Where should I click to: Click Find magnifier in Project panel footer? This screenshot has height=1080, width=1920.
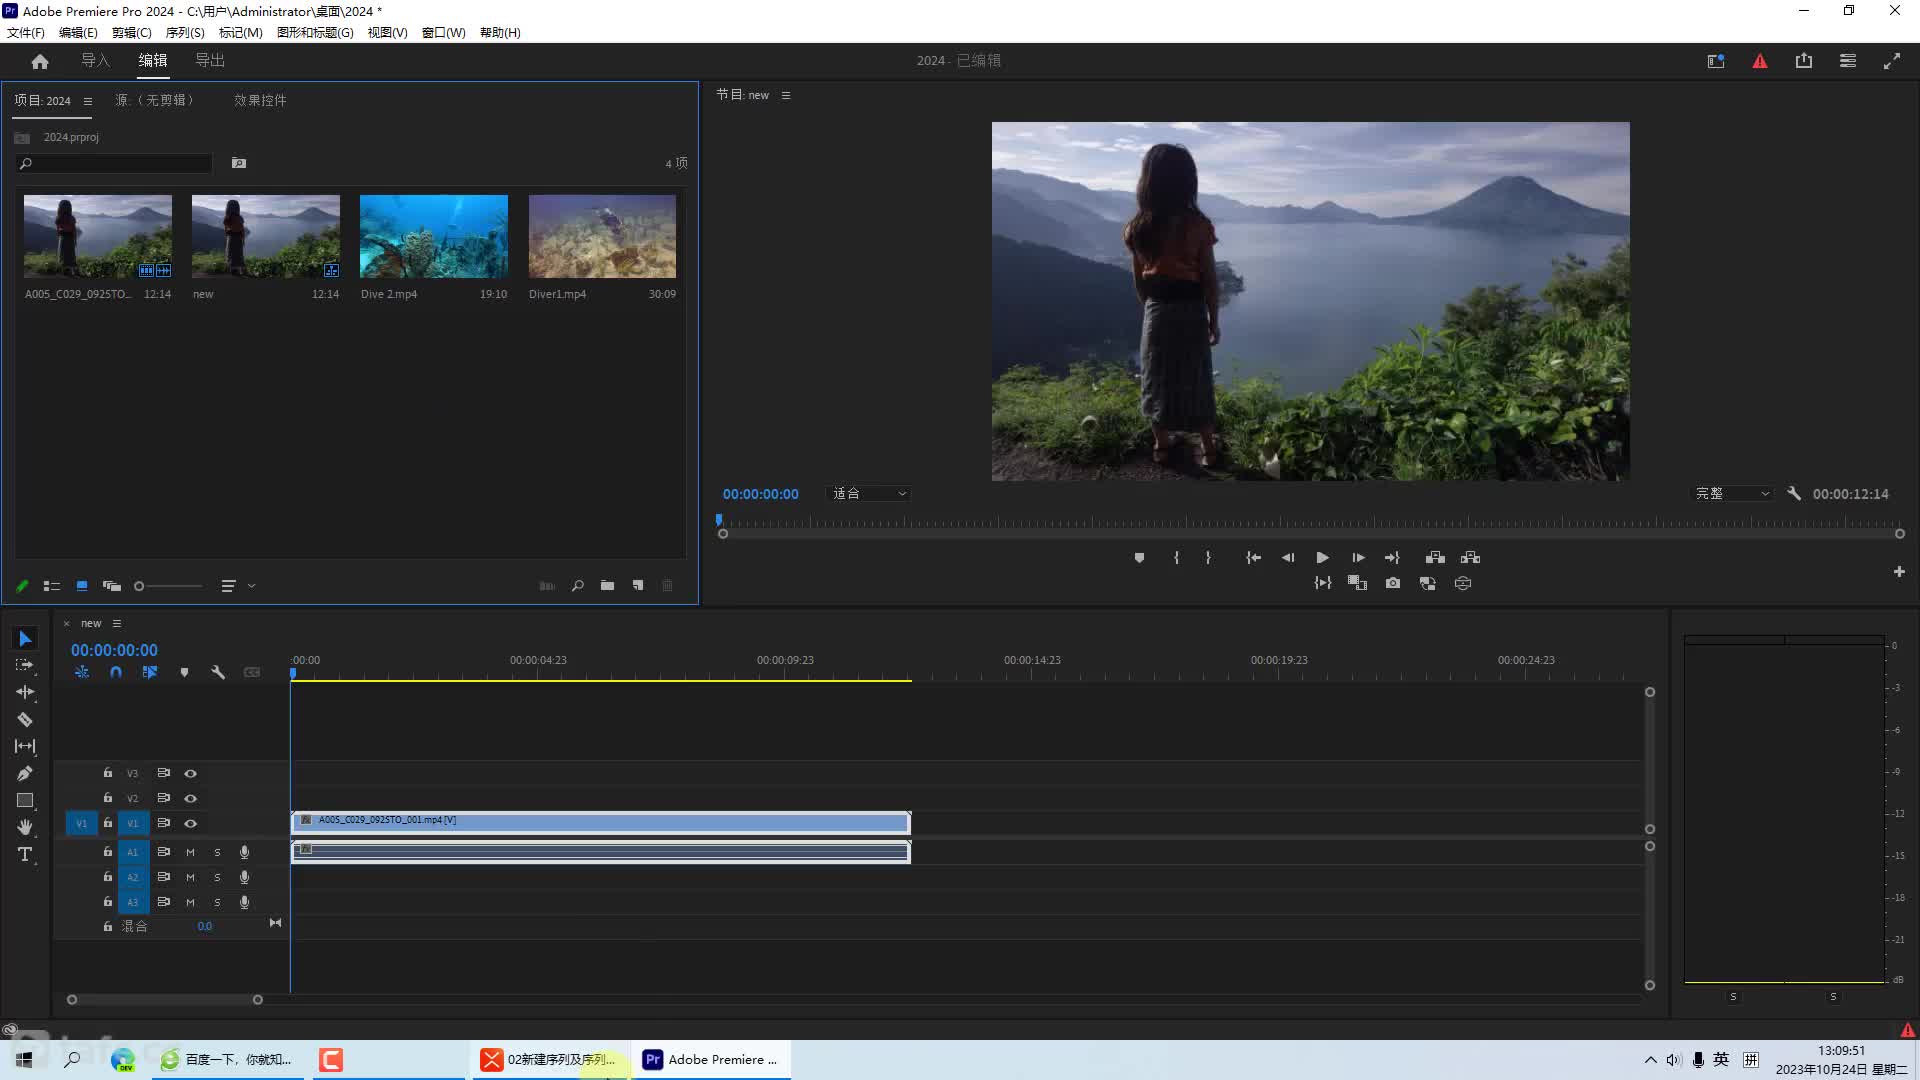577,586
